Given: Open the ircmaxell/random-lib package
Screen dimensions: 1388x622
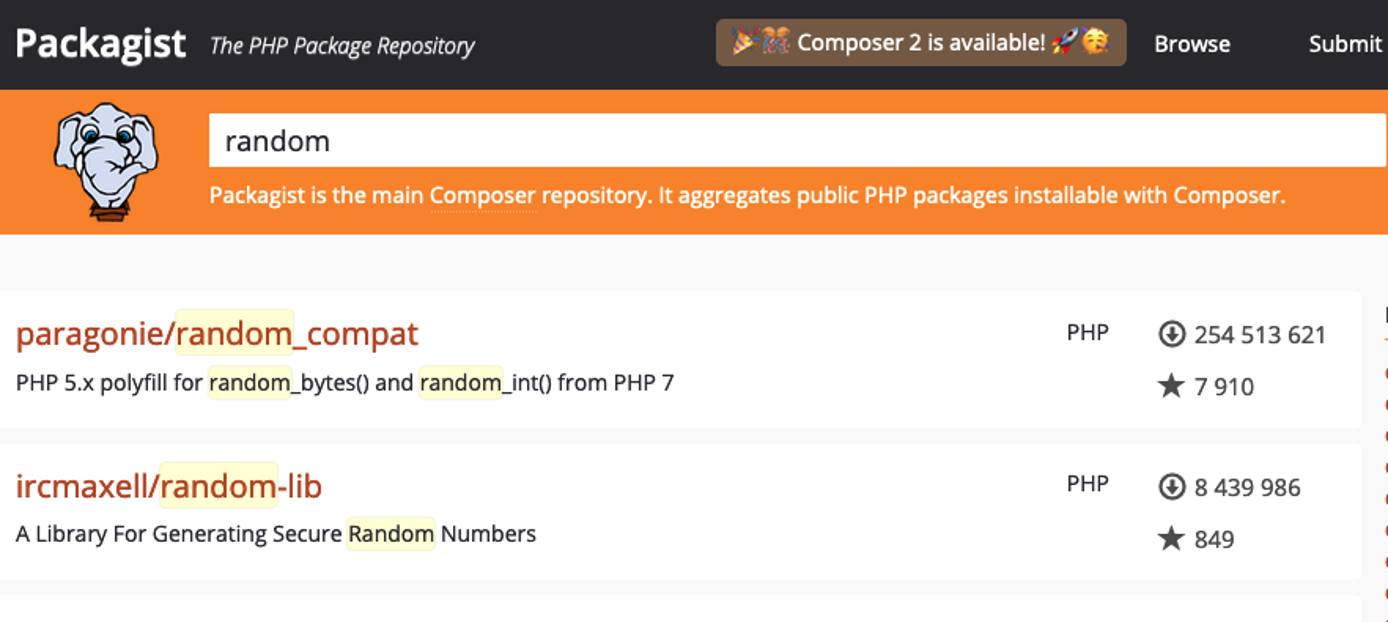Looking at the screenshot, I should pyautogui.click(x=169, y=486).
